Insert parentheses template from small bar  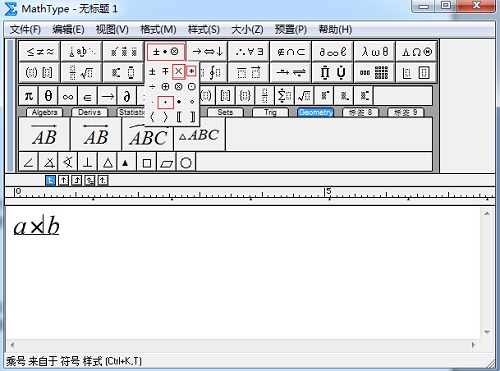(206, 96)
